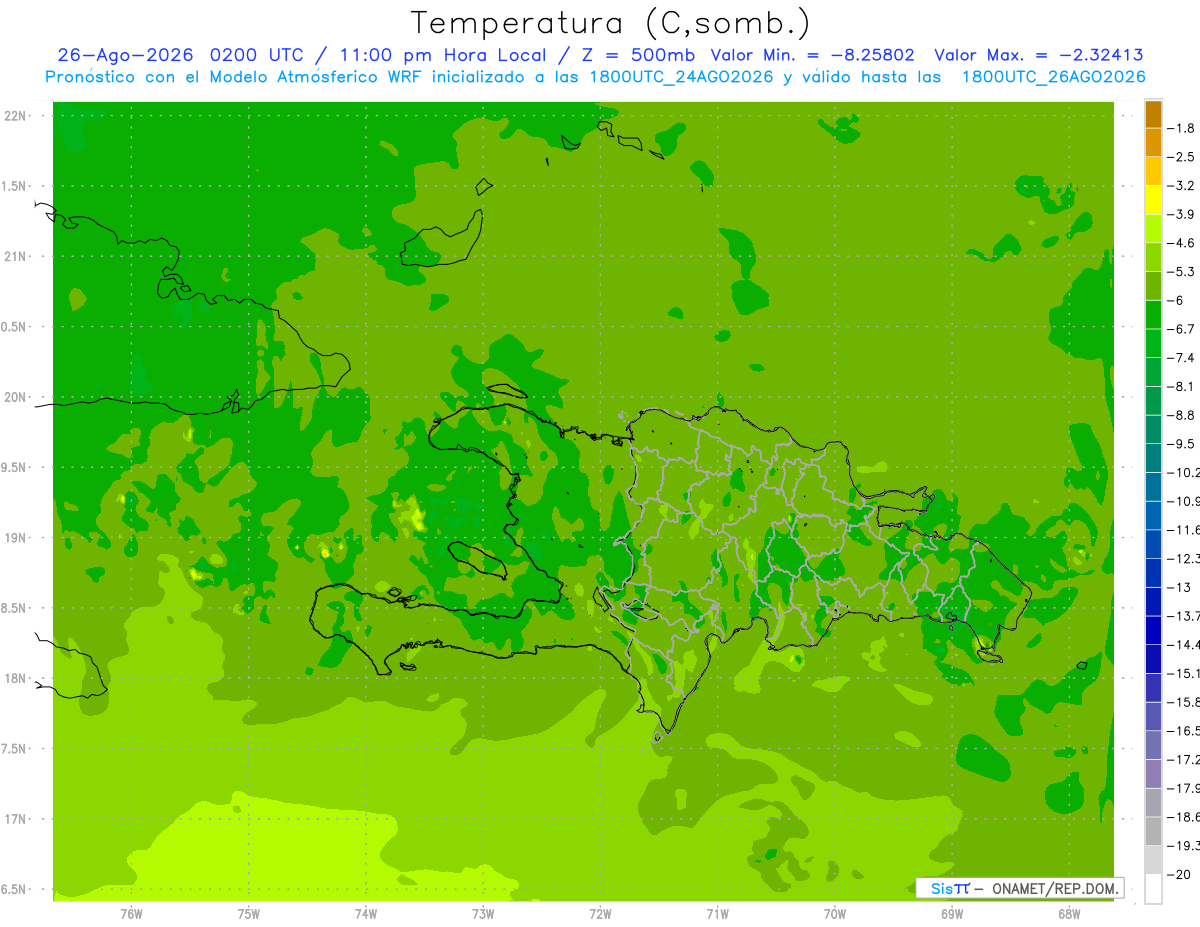
Task: Click the "72W" longitude label
Action: [x=601, y=913]
